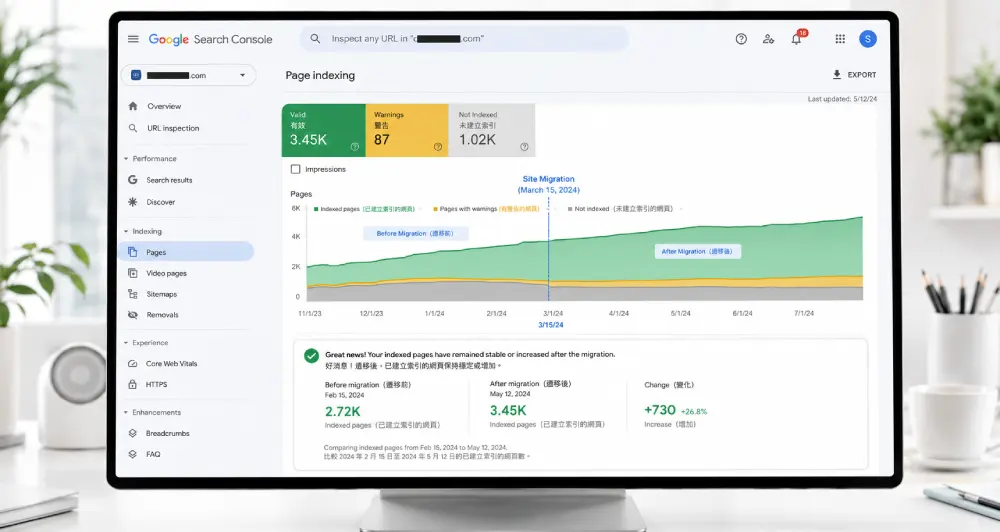
Task: Open the notifications bell
Action: [796, 39]
